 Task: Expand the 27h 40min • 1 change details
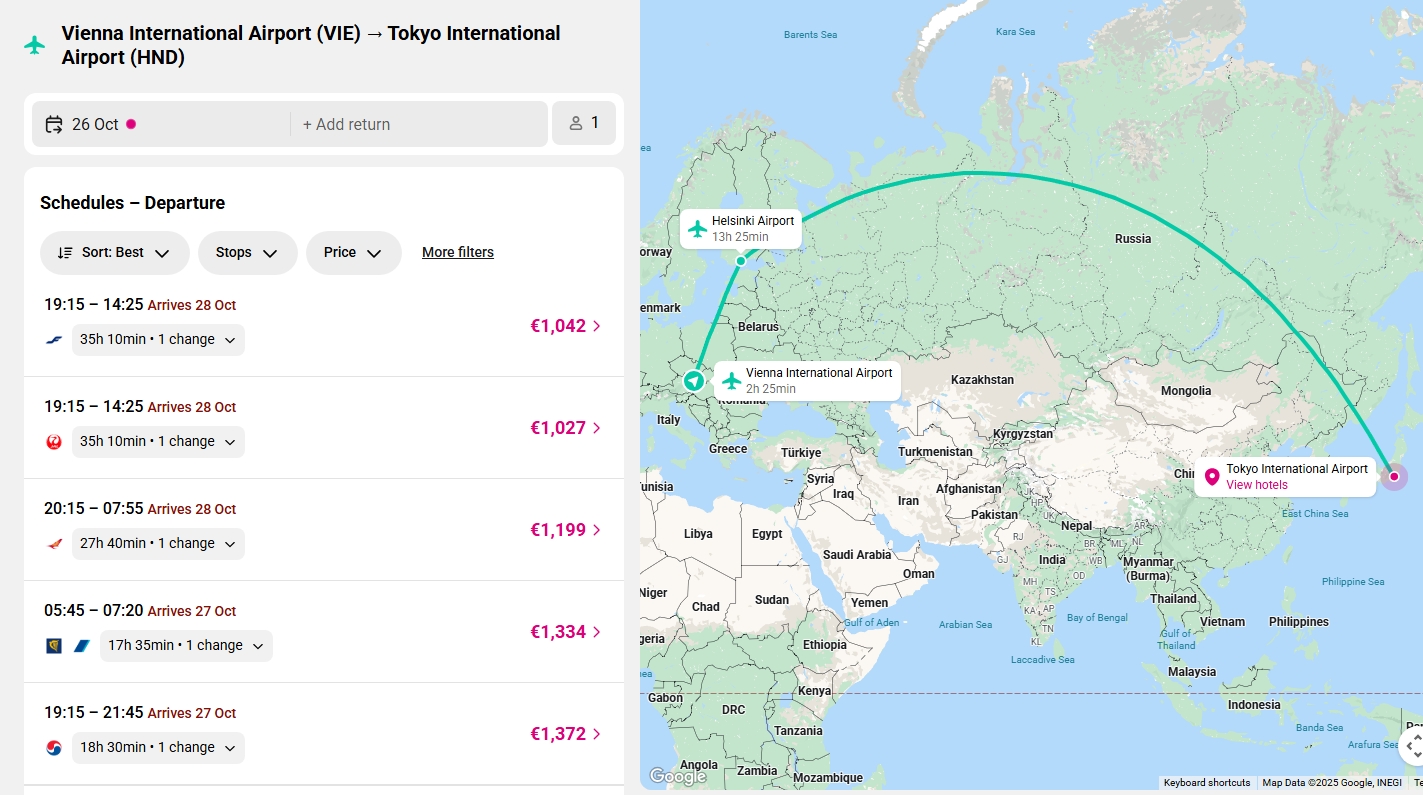158,544
